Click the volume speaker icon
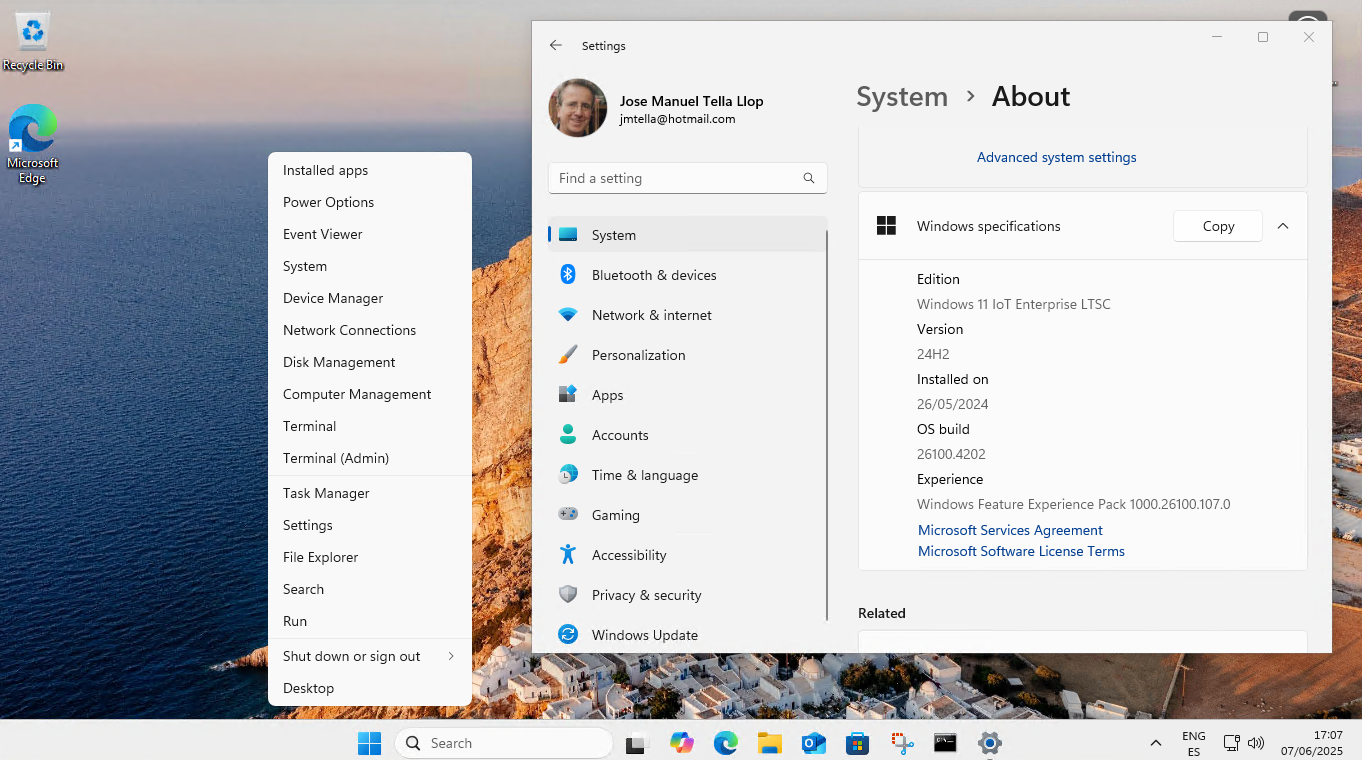This screenshot has width=1362, height=760. [1256, 743]
